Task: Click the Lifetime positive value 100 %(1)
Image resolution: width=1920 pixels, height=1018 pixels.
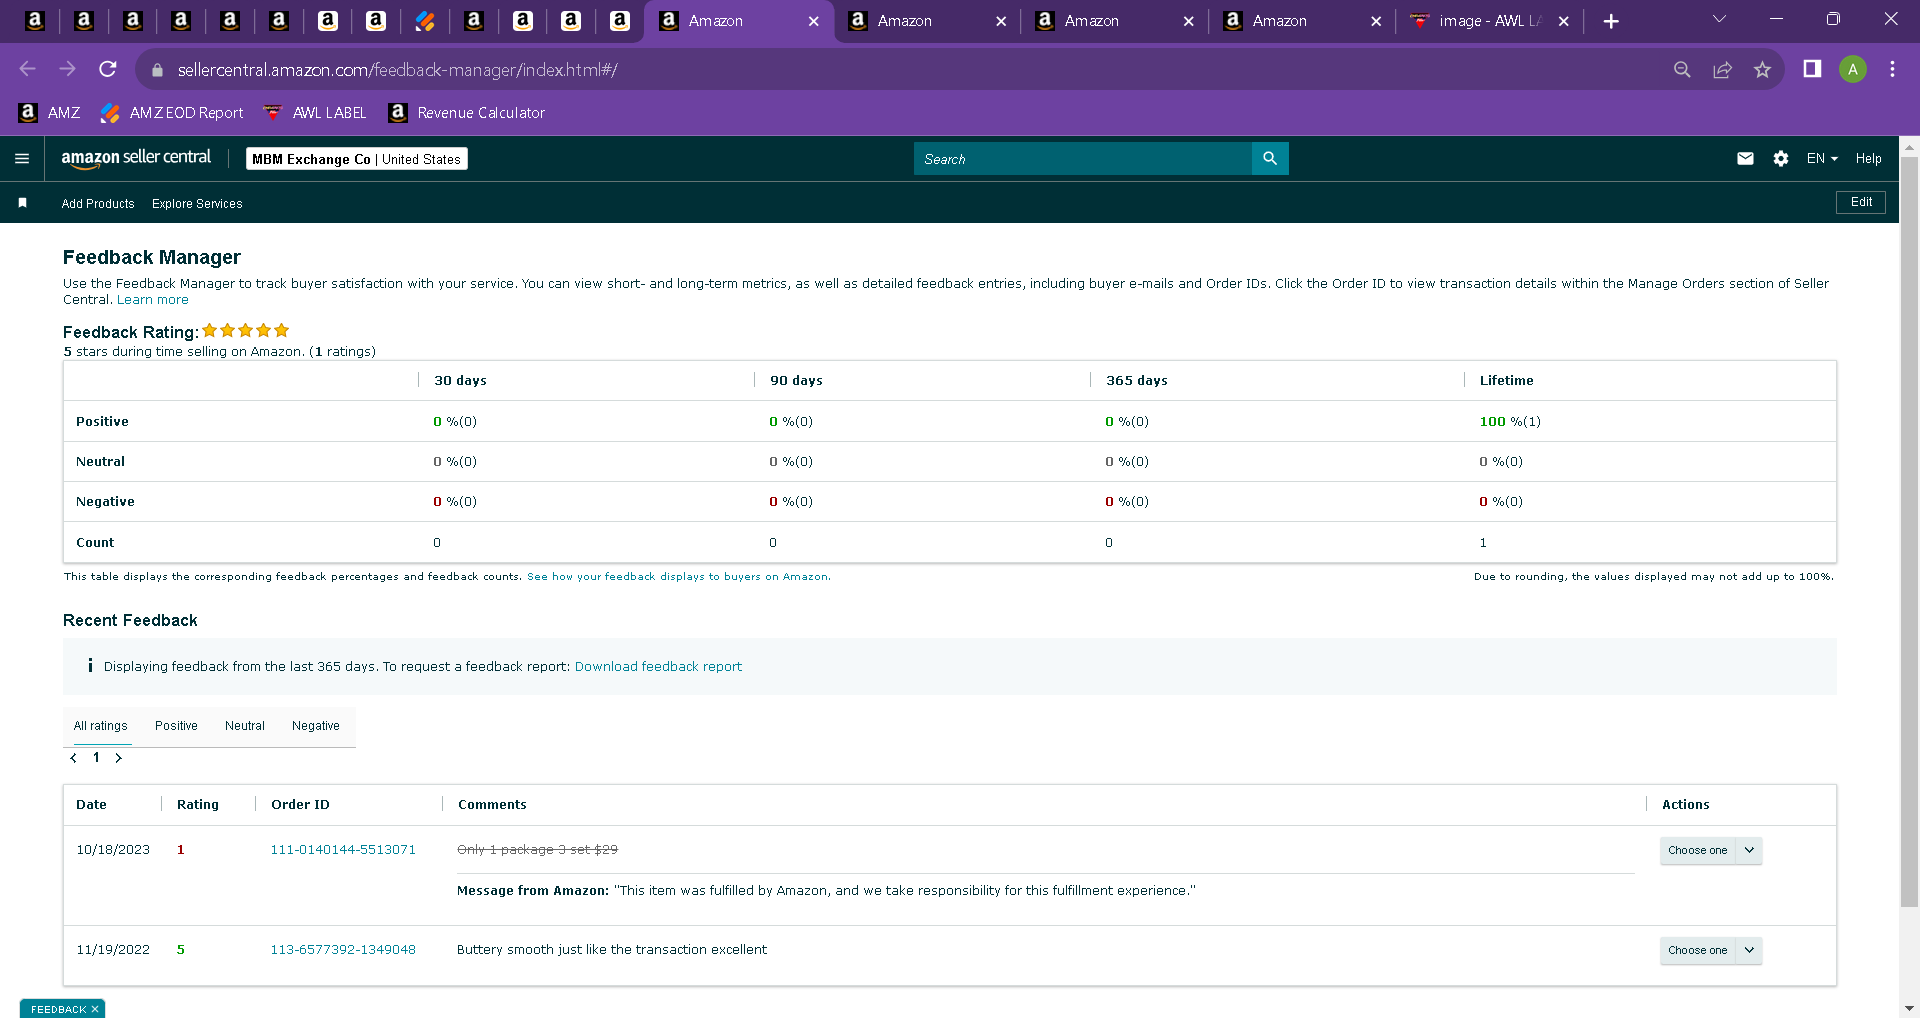Action: (1510, 422)
